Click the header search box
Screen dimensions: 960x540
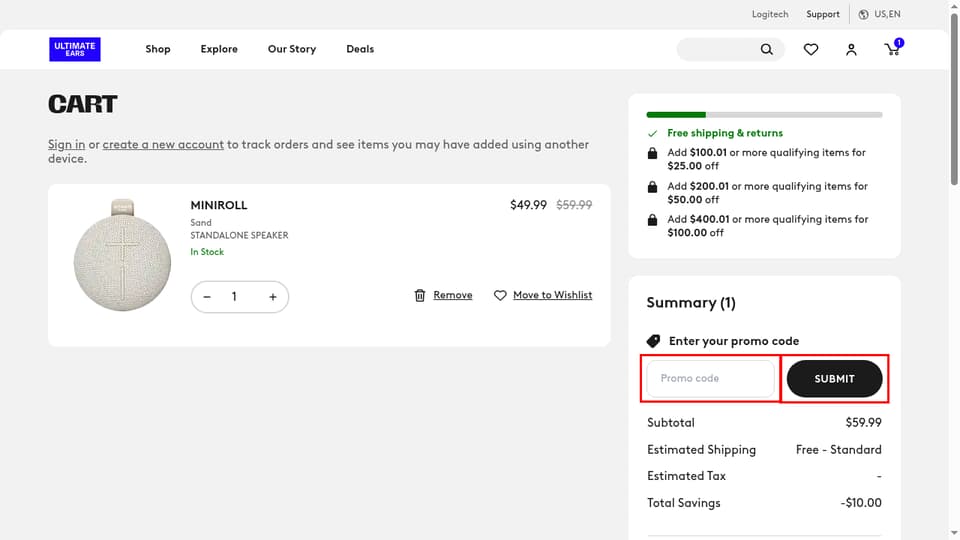730,49
